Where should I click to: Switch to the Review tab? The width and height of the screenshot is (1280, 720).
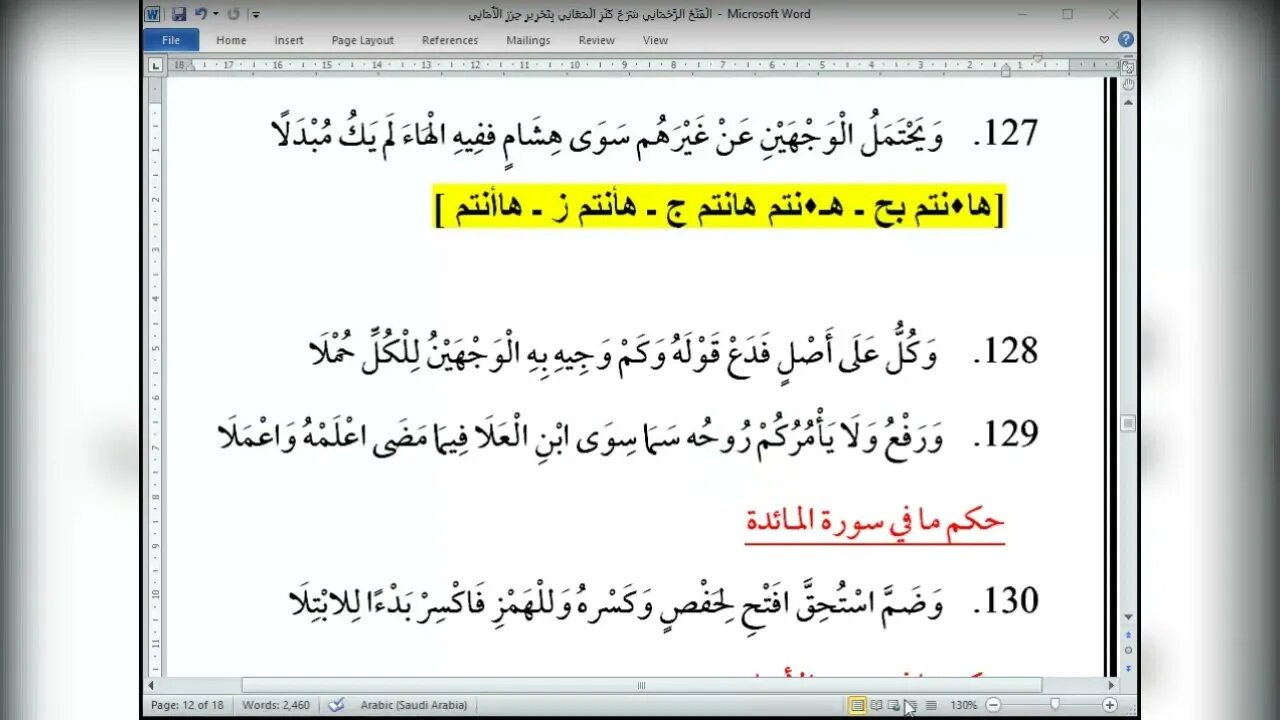597,40
